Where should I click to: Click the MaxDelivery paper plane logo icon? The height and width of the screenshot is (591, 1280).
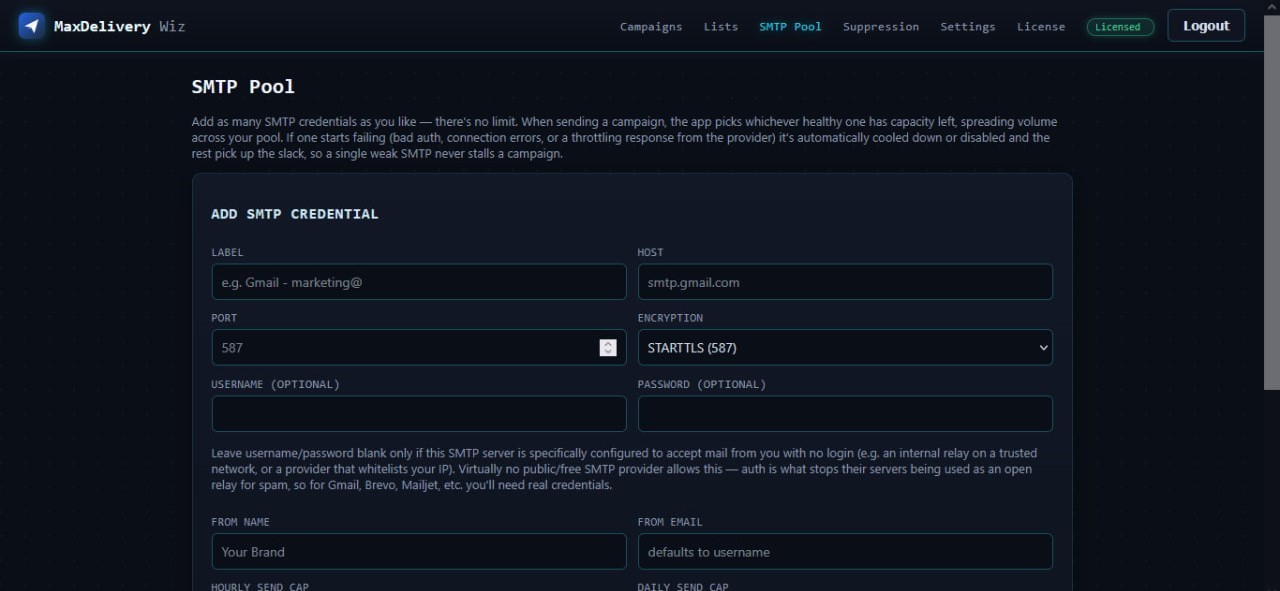[32, 26]
